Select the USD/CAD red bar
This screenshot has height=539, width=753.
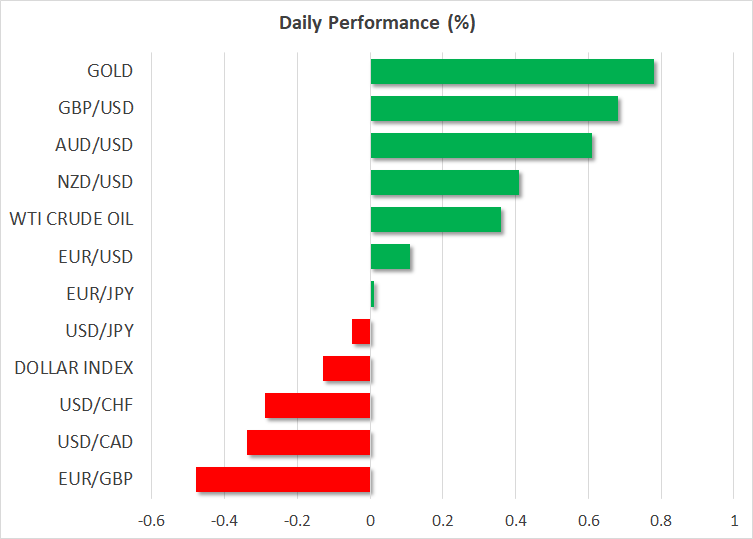[x=309, y=442]
